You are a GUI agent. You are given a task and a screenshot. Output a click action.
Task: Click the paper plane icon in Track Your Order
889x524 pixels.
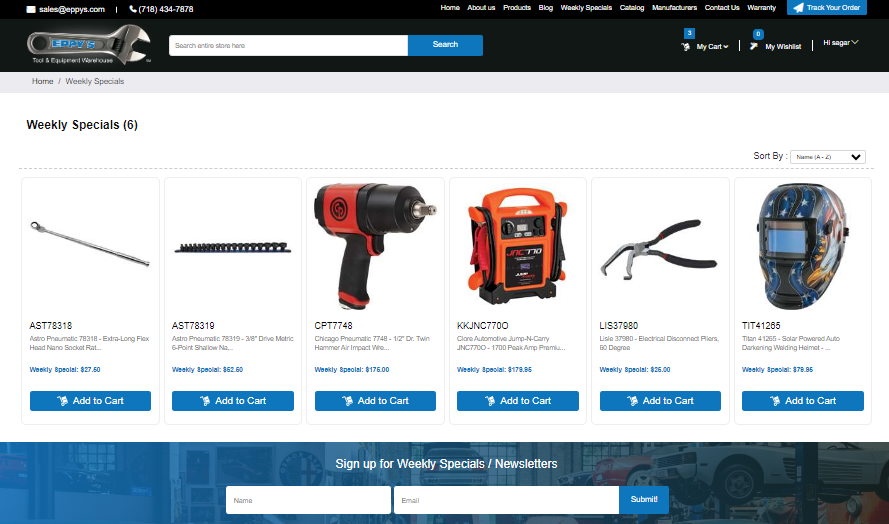[798, 7]
